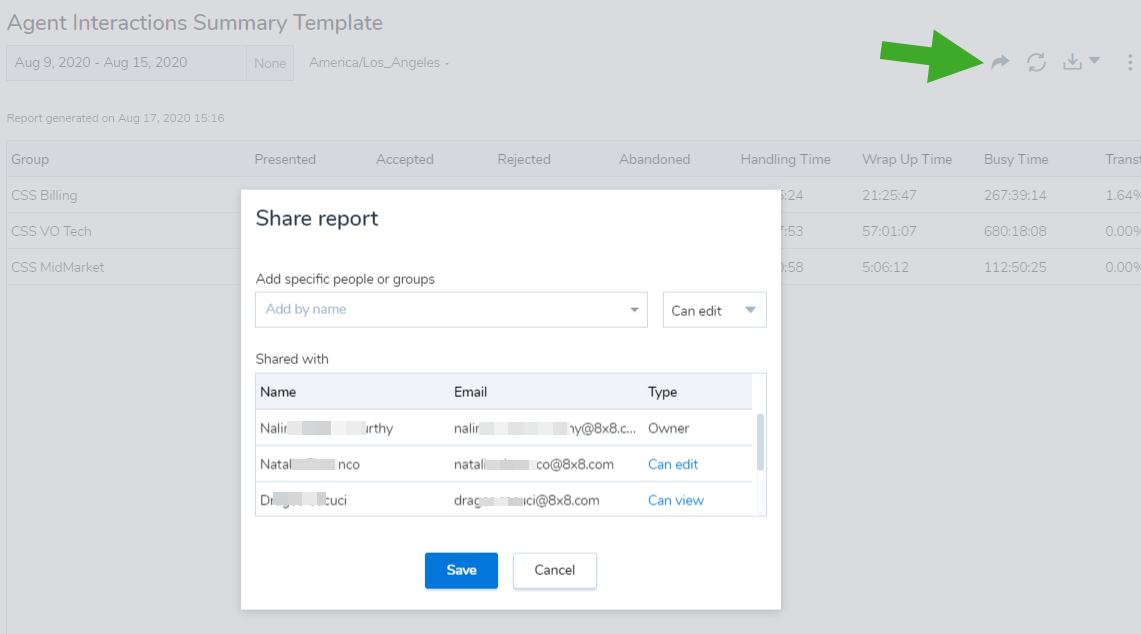Sort by the Presented column header
This screenshot has height=634, width=1141.
pyautogui.click(x=285, y=159)
